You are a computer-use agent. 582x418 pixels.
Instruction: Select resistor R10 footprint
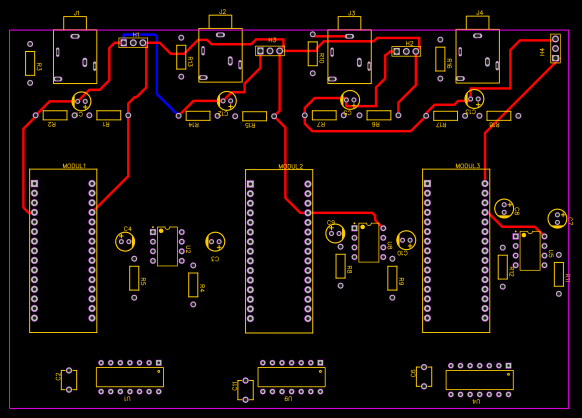click(313, 54)
